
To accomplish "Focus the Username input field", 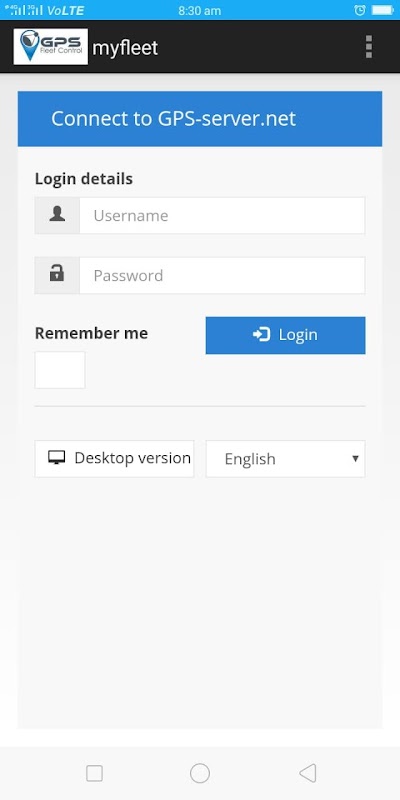I will click(222, 215).
